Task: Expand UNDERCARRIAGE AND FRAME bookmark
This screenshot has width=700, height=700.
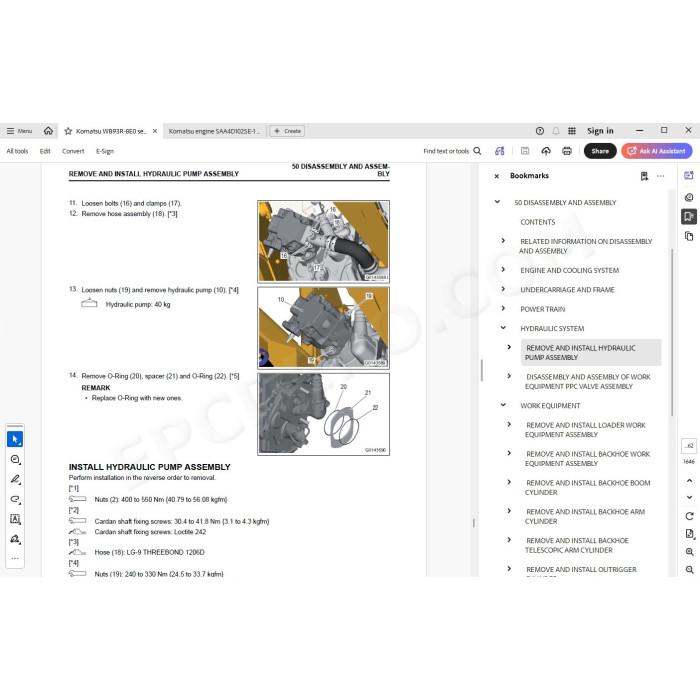Action: point(503,289)
